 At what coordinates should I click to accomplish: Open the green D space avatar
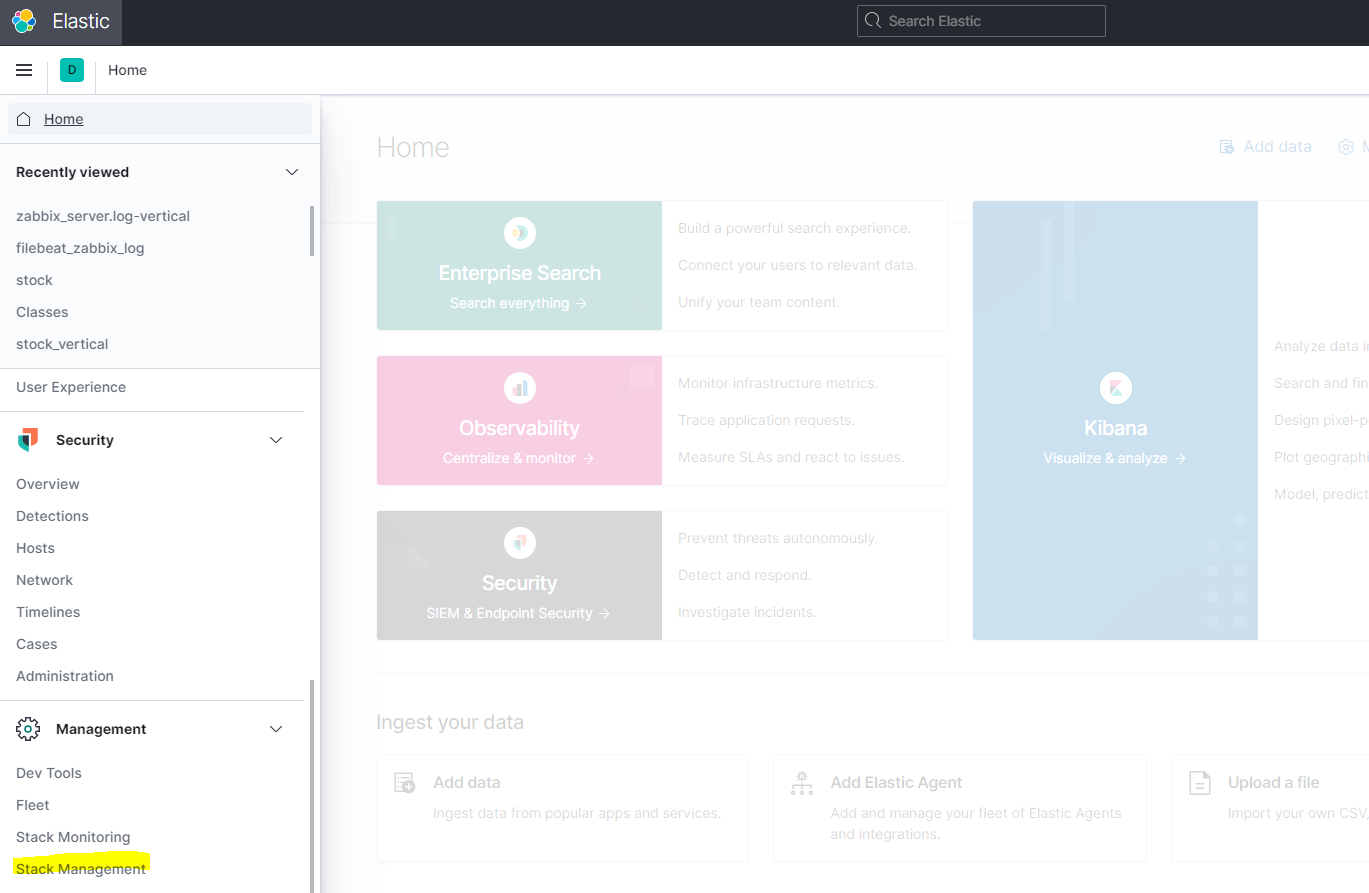72,70
